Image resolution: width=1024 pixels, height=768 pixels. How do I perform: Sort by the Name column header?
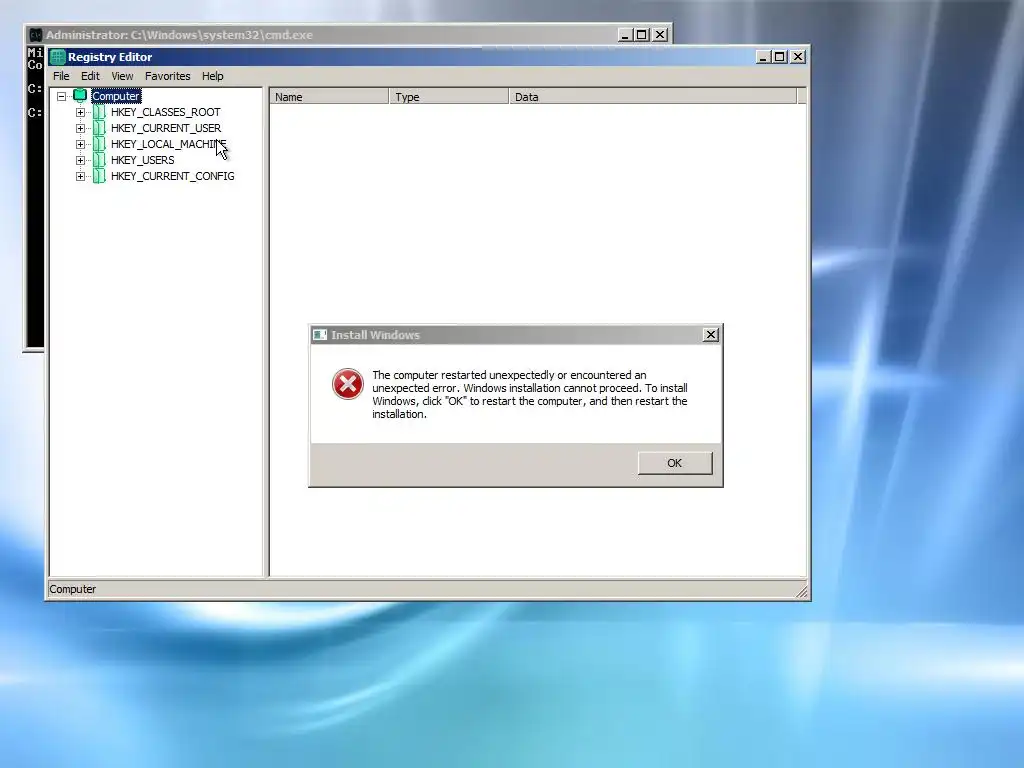click(x=329, y=97)
